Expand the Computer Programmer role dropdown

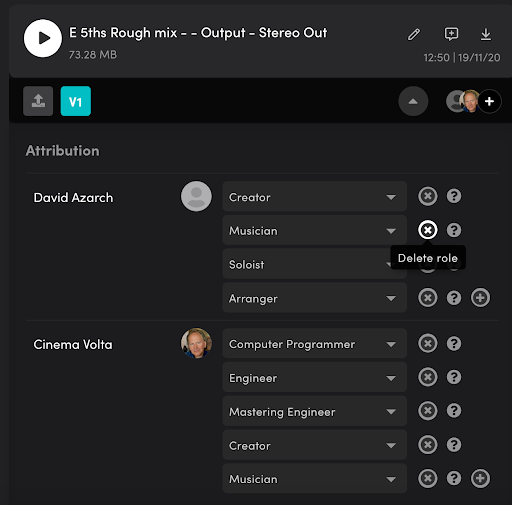314,344
